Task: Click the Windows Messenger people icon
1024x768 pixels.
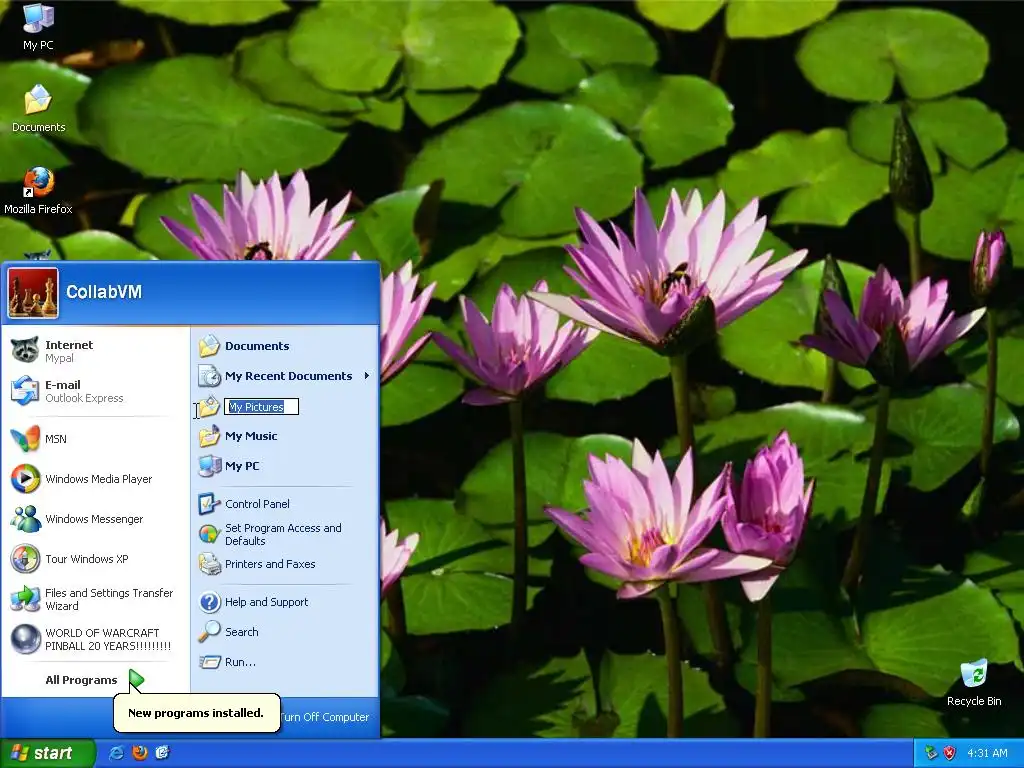Action: (25, 519)
